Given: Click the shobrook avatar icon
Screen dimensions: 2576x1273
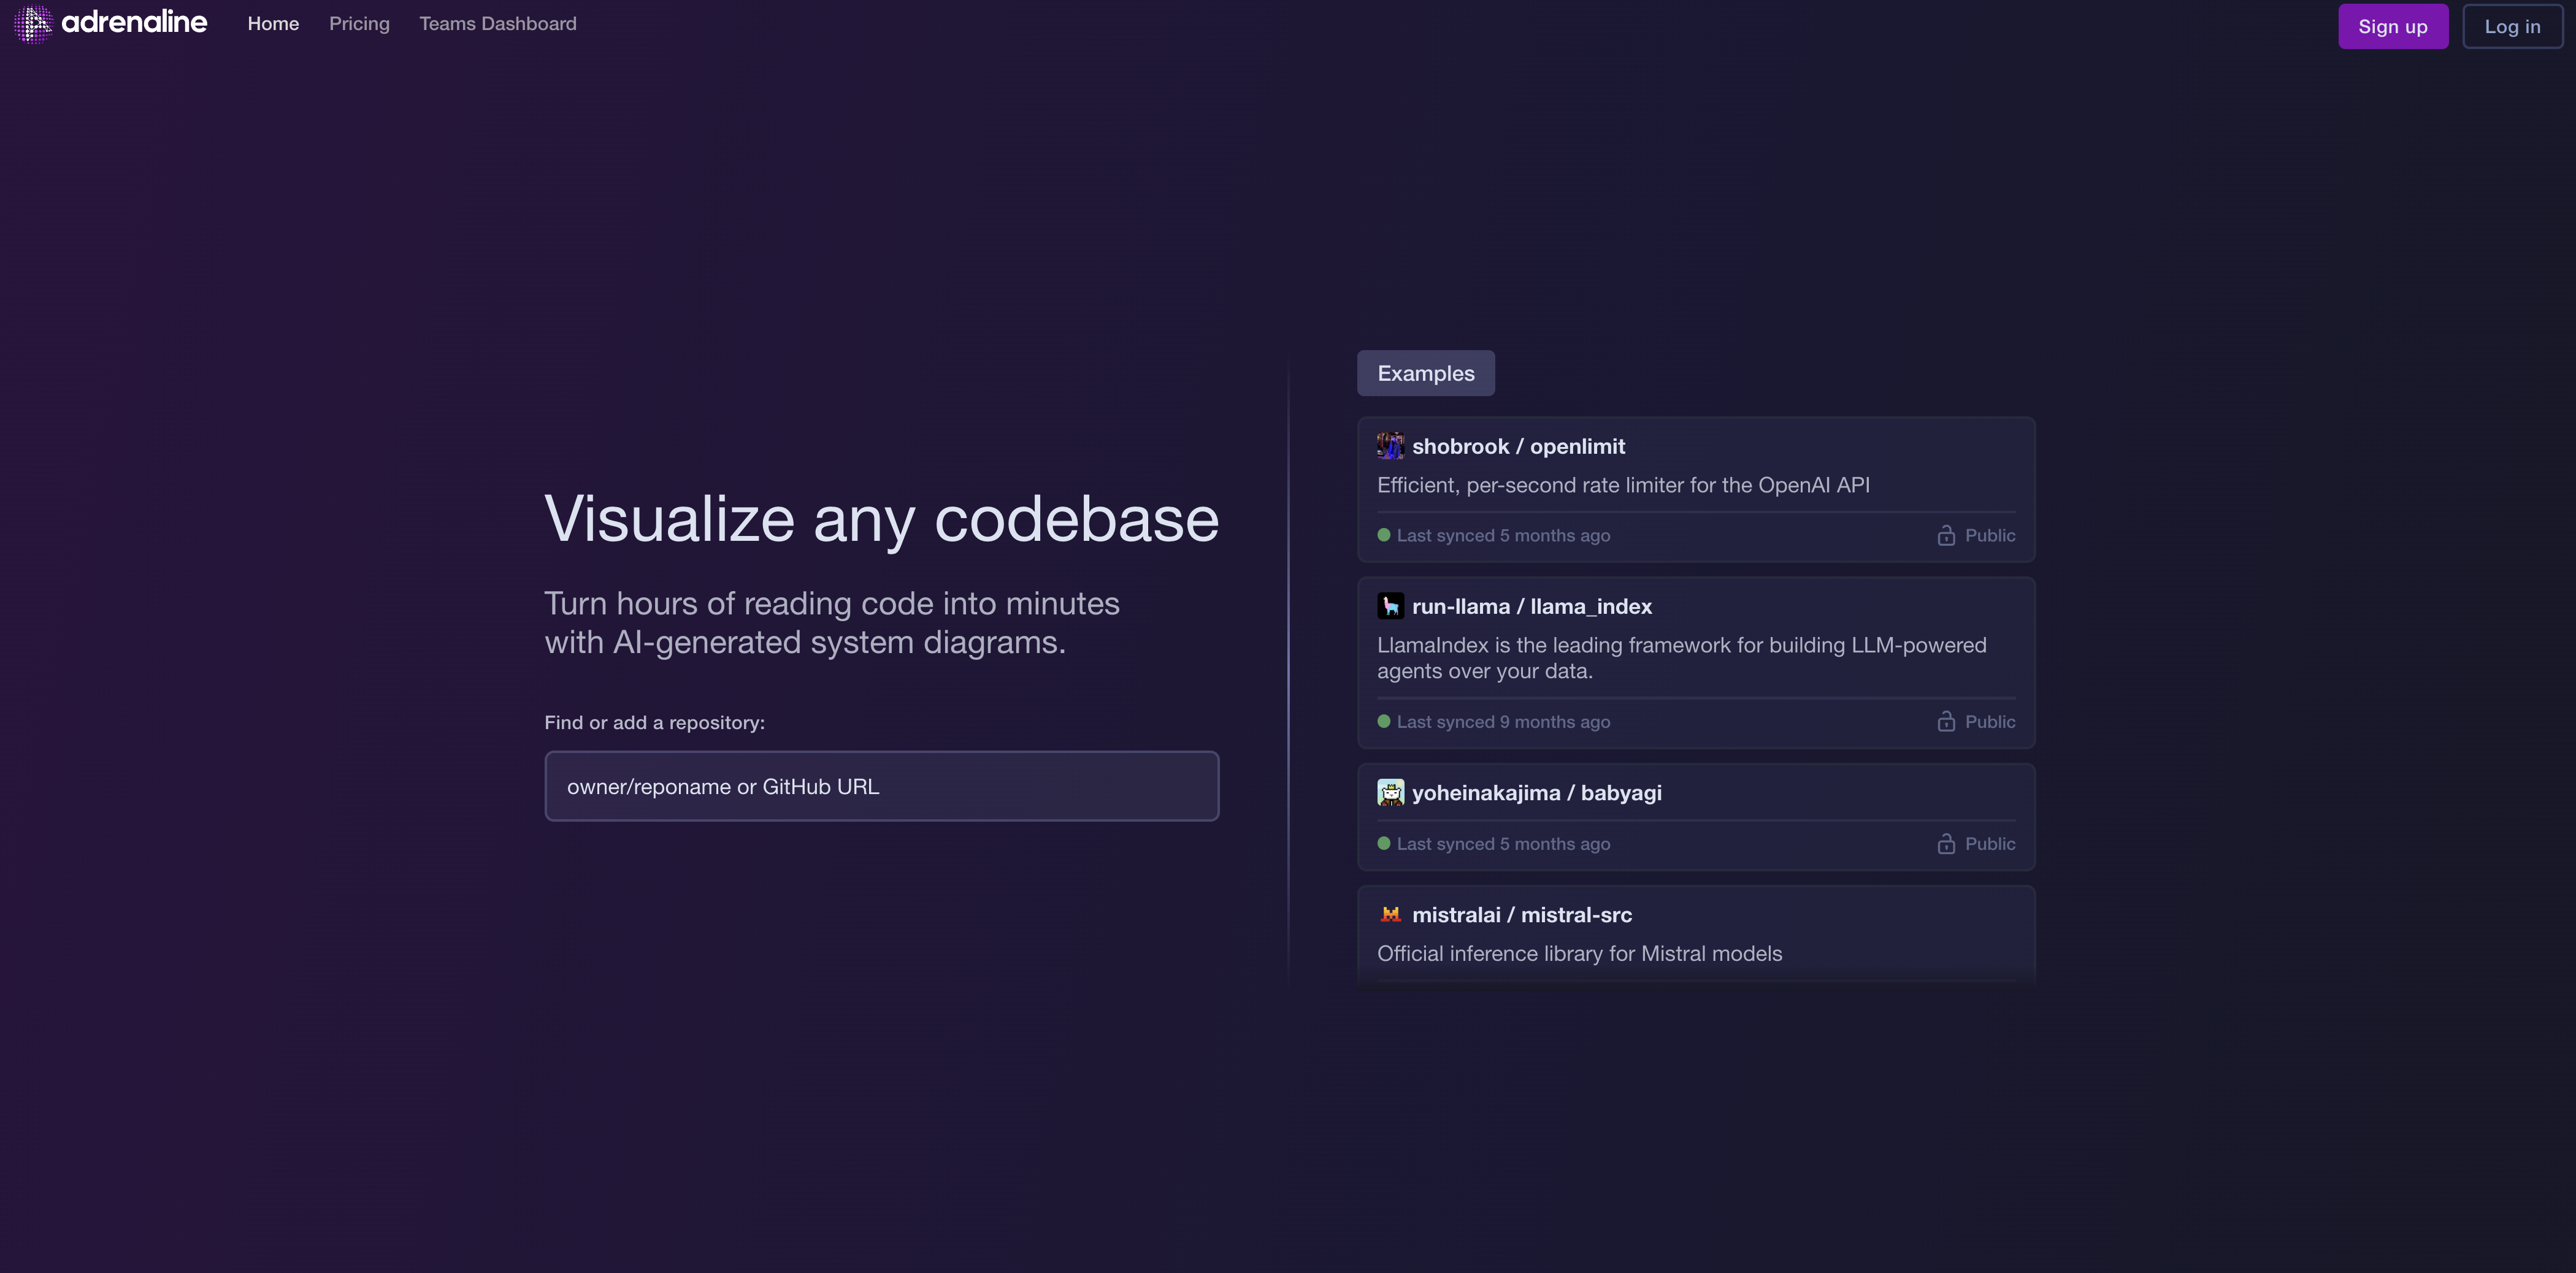Looking at the screenshot, I should point(1390,446).
